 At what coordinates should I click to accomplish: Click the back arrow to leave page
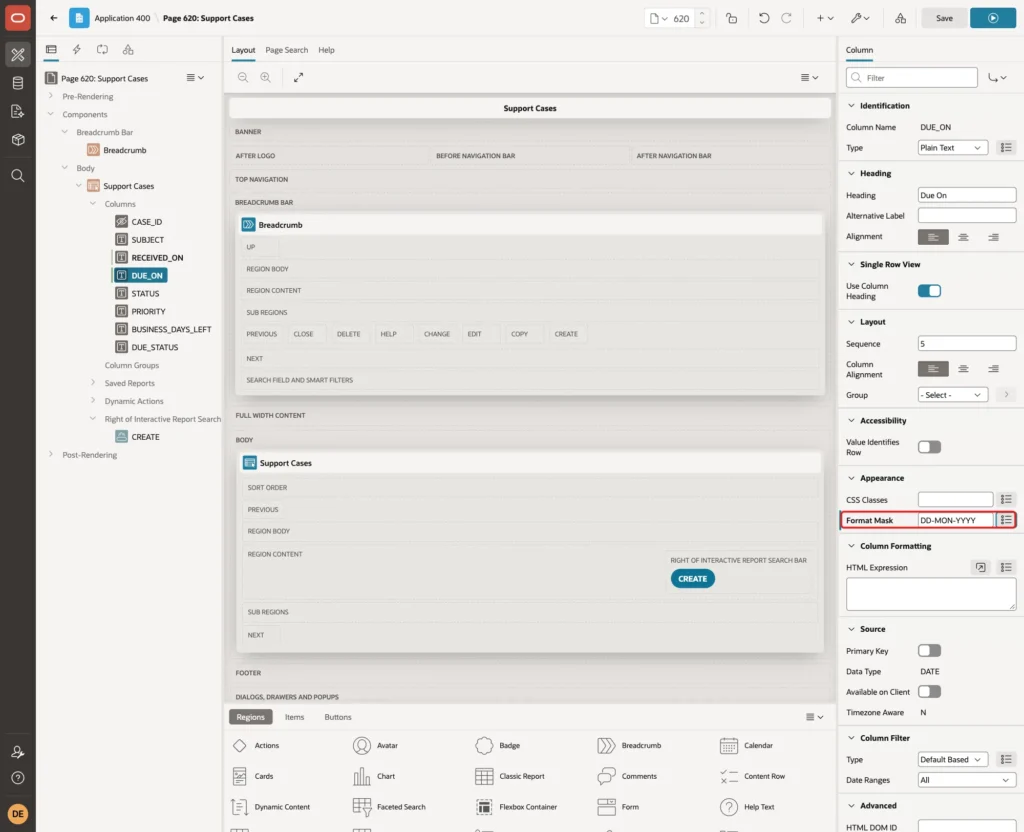point(54,18)
